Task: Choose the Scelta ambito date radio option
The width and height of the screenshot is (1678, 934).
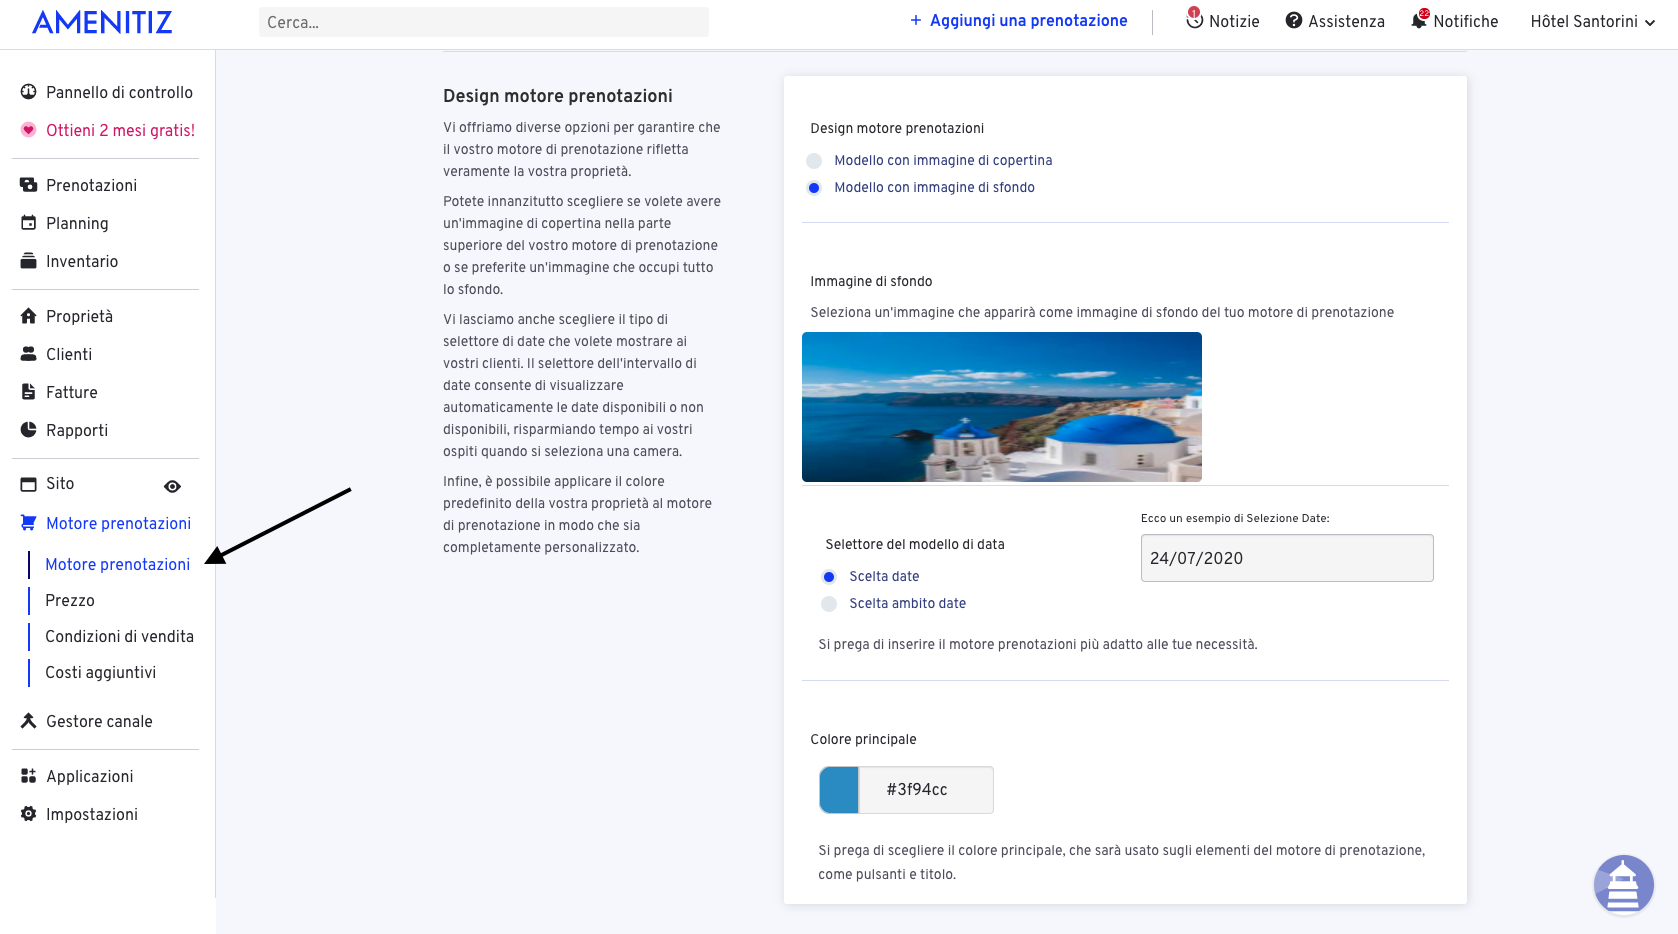Action: click(x=829, y=604)
